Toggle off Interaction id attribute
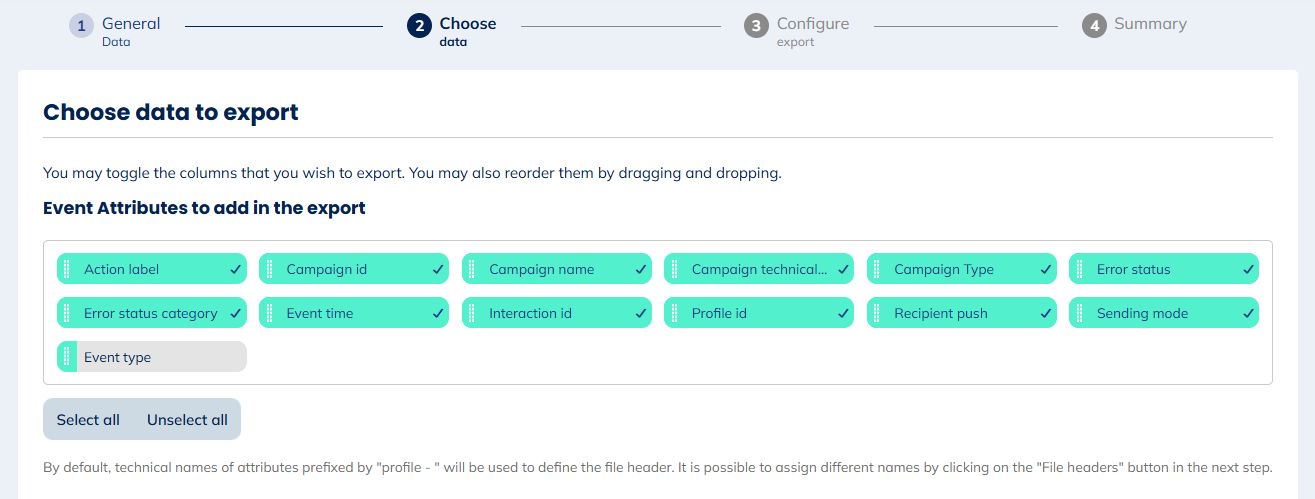 641,313
